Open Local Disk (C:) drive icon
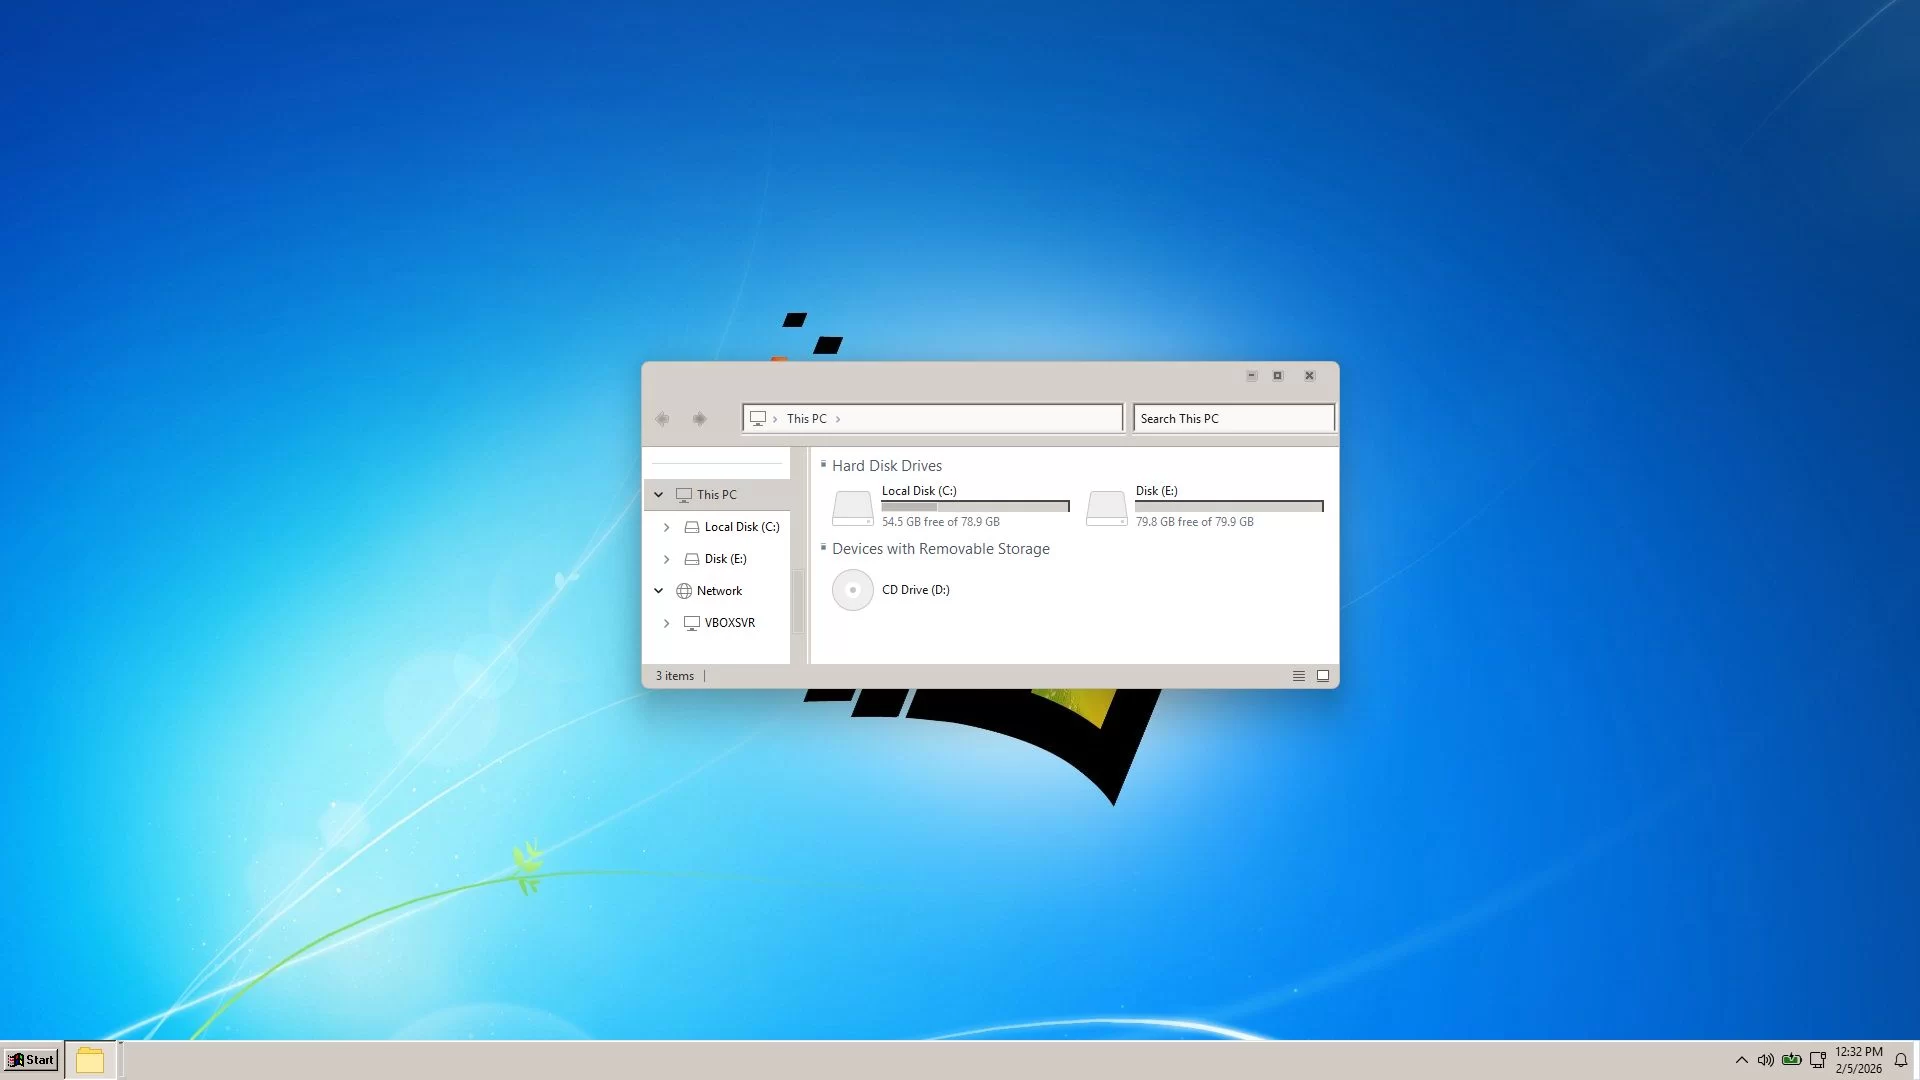The height and width of the screenshot is (1080, 1920). (853, 507)
